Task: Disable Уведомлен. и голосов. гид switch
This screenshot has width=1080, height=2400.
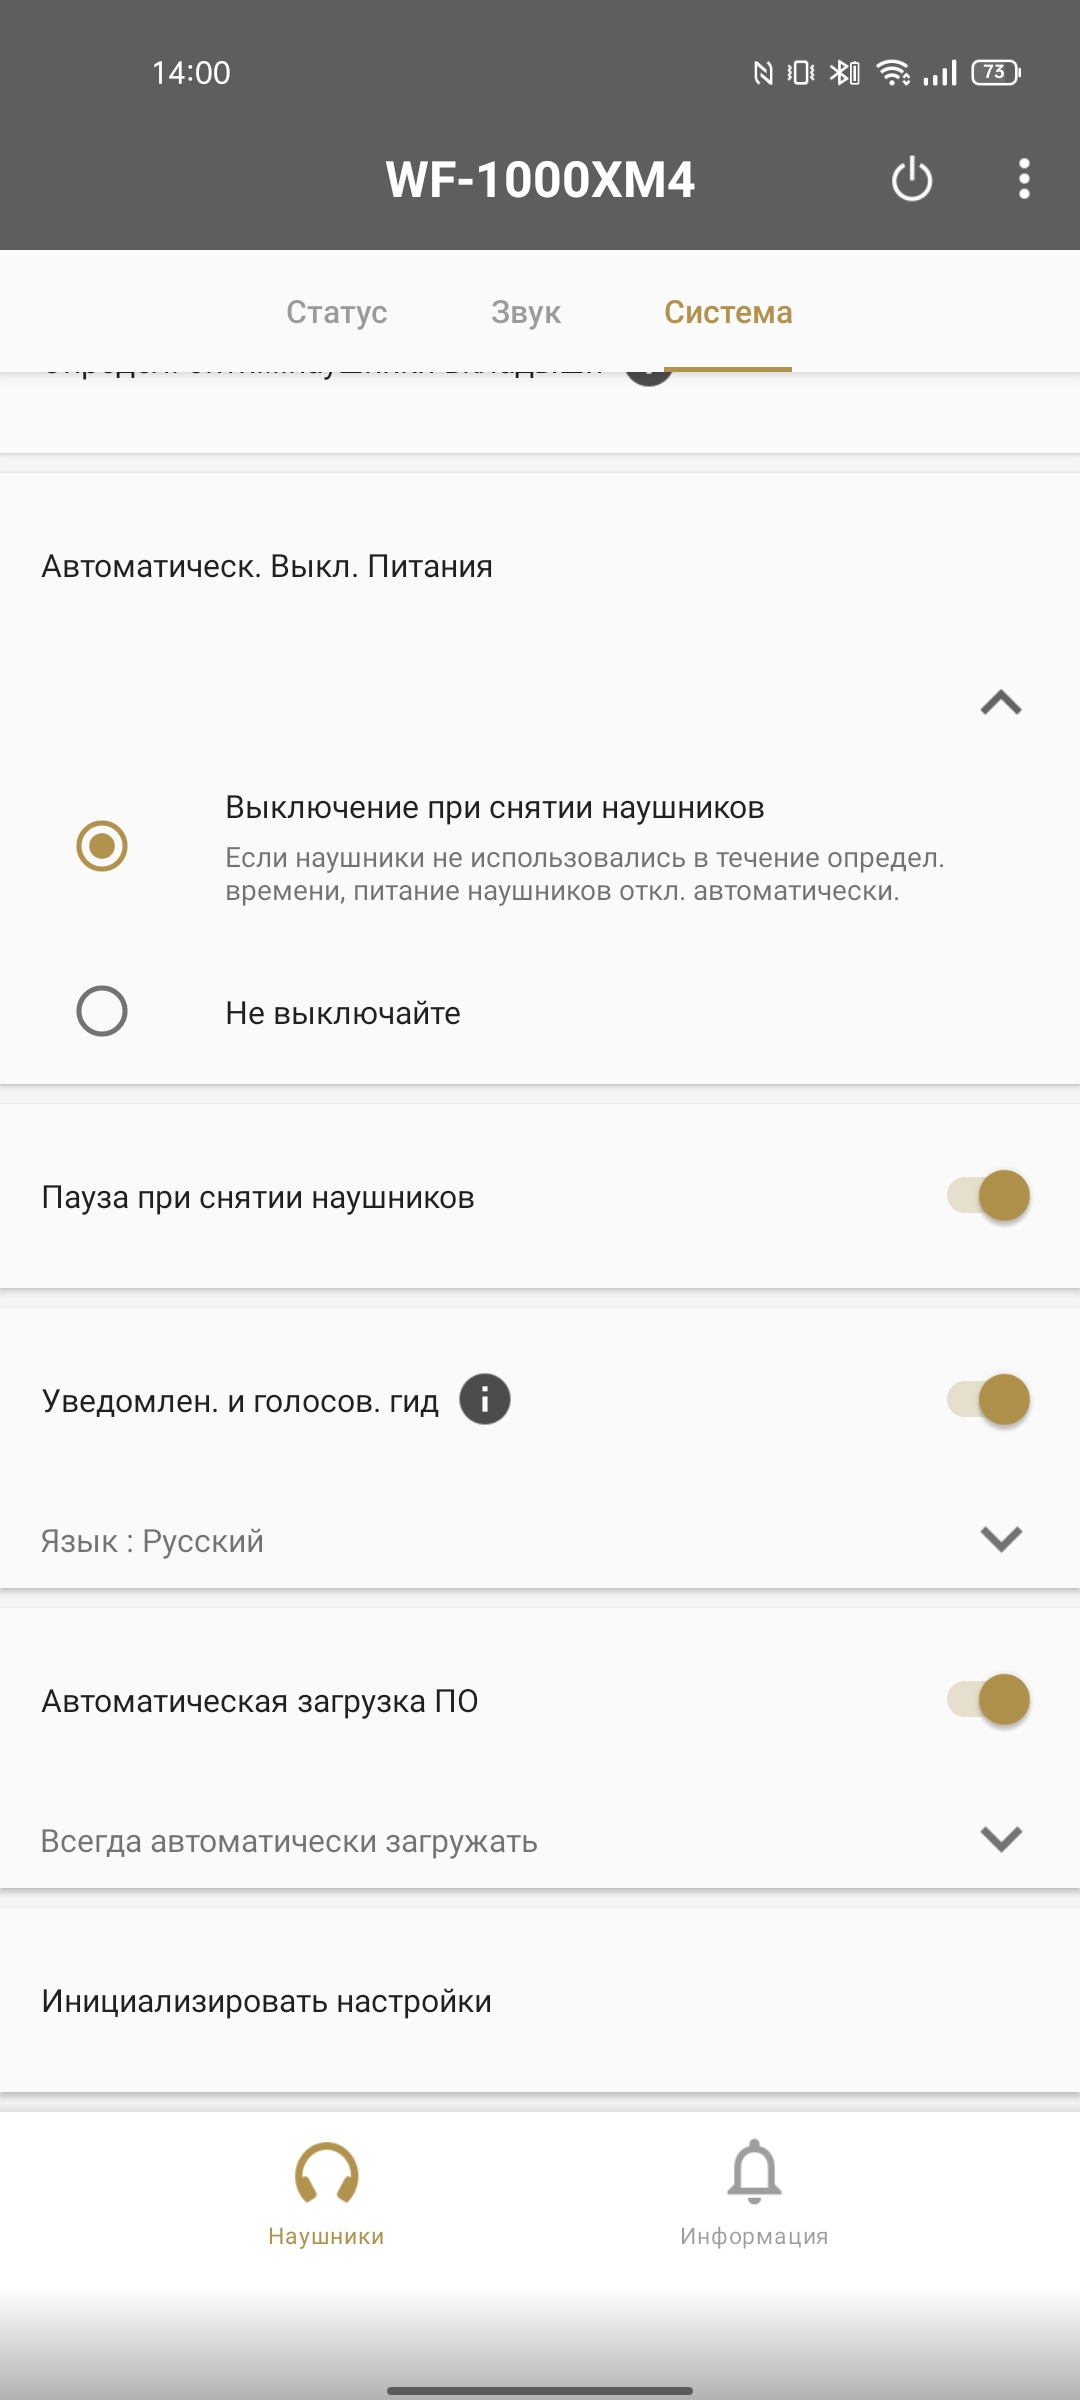Action: 989,1399
